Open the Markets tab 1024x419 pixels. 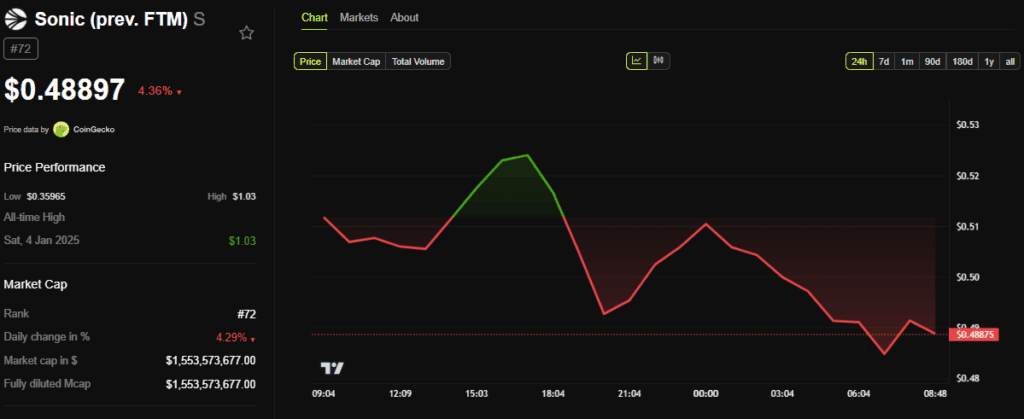point(359,18)
